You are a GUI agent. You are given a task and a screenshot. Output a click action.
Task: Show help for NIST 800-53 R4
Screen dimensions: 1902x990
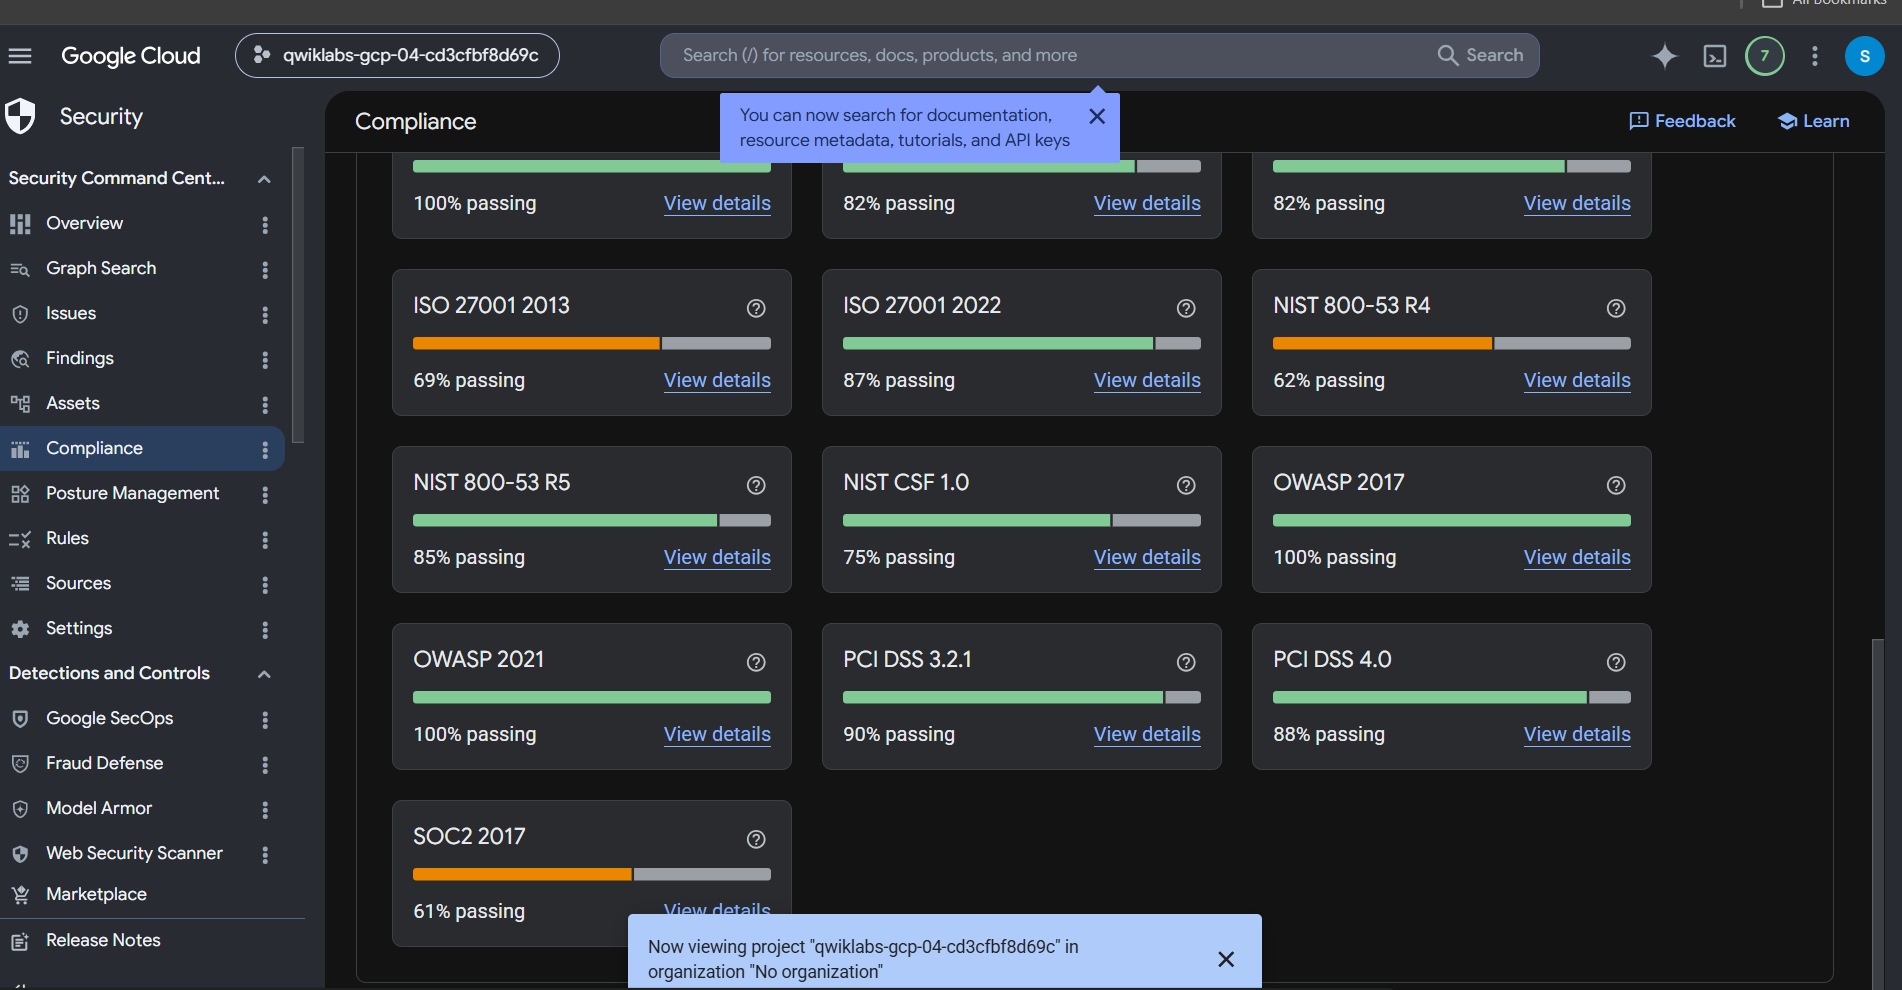tap(1616, 308)
